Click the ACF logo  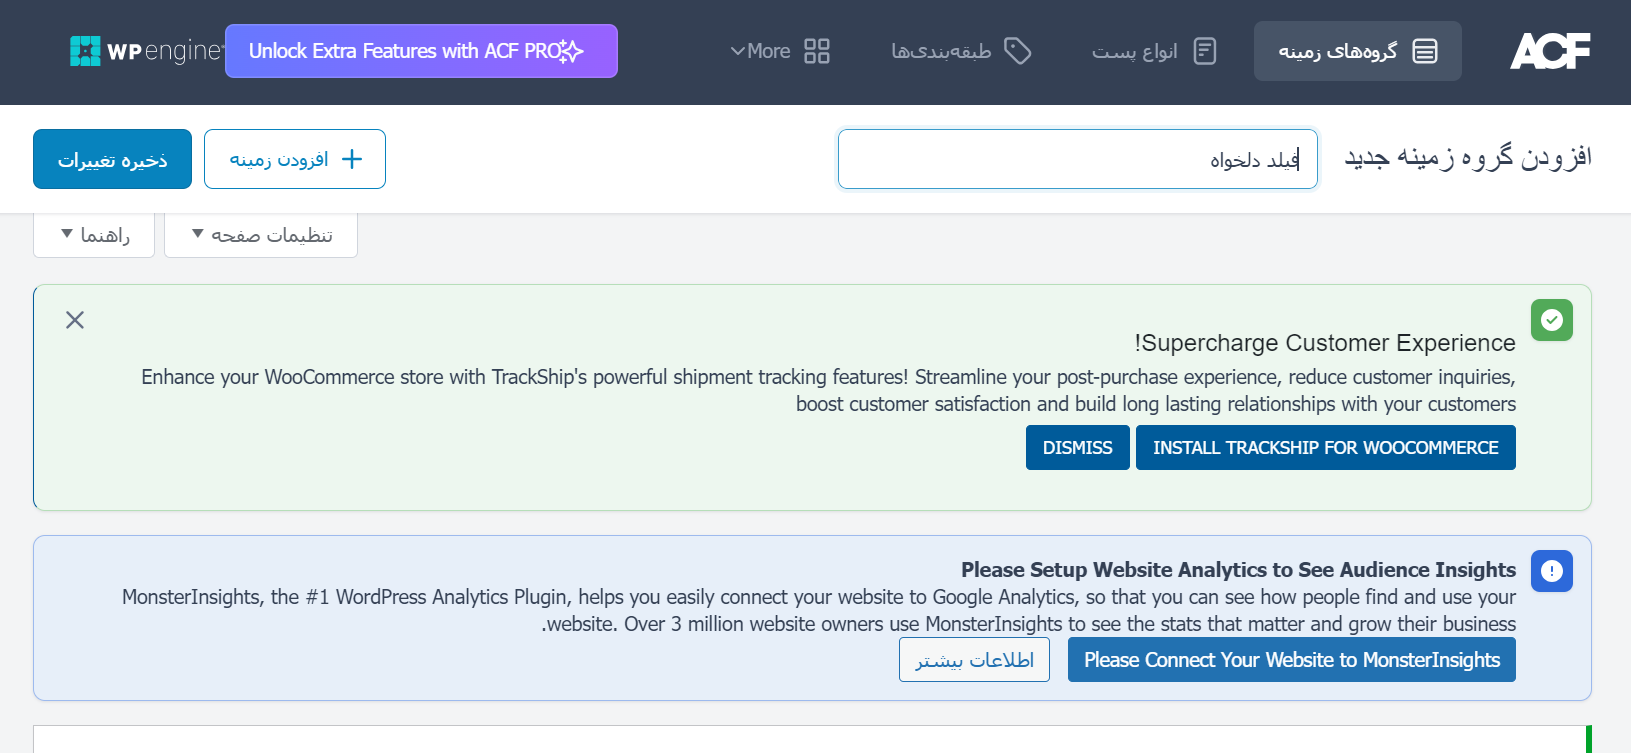[1550, 51]
